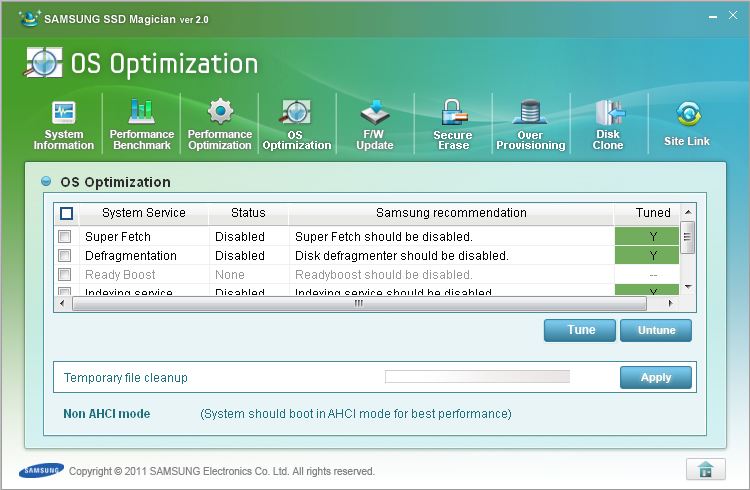The width and height of the screenshot is (750, 490).
Task: Click the vertical scrollbar thumb
Action: pyautogui.click(x=687, y=237)
